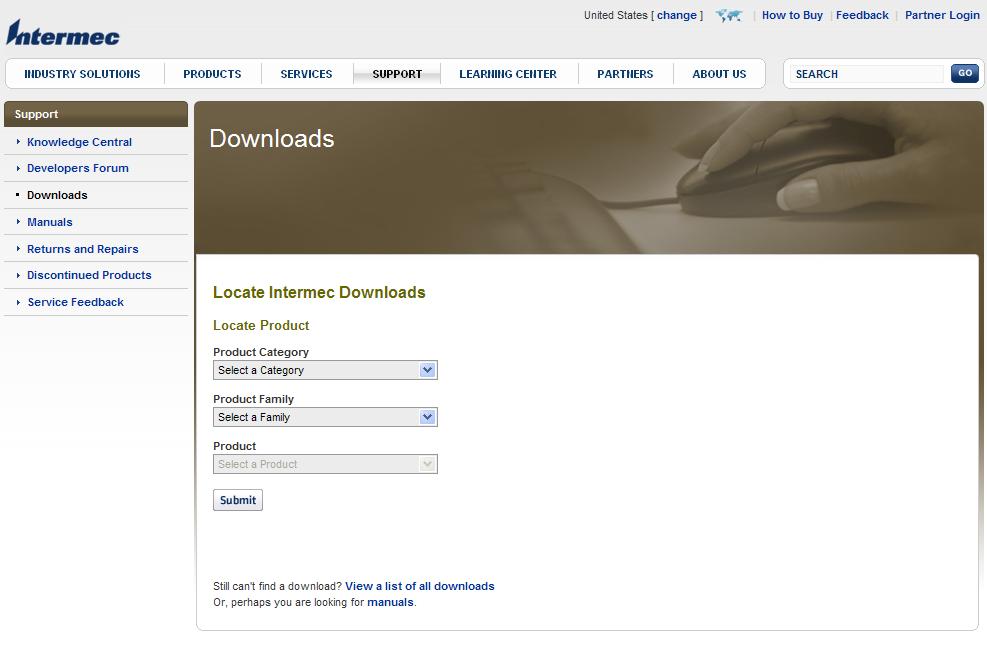The width and height of the screenshot is (987, 645).
Task: Click the world map icon
Action: (x=729, y=16)
